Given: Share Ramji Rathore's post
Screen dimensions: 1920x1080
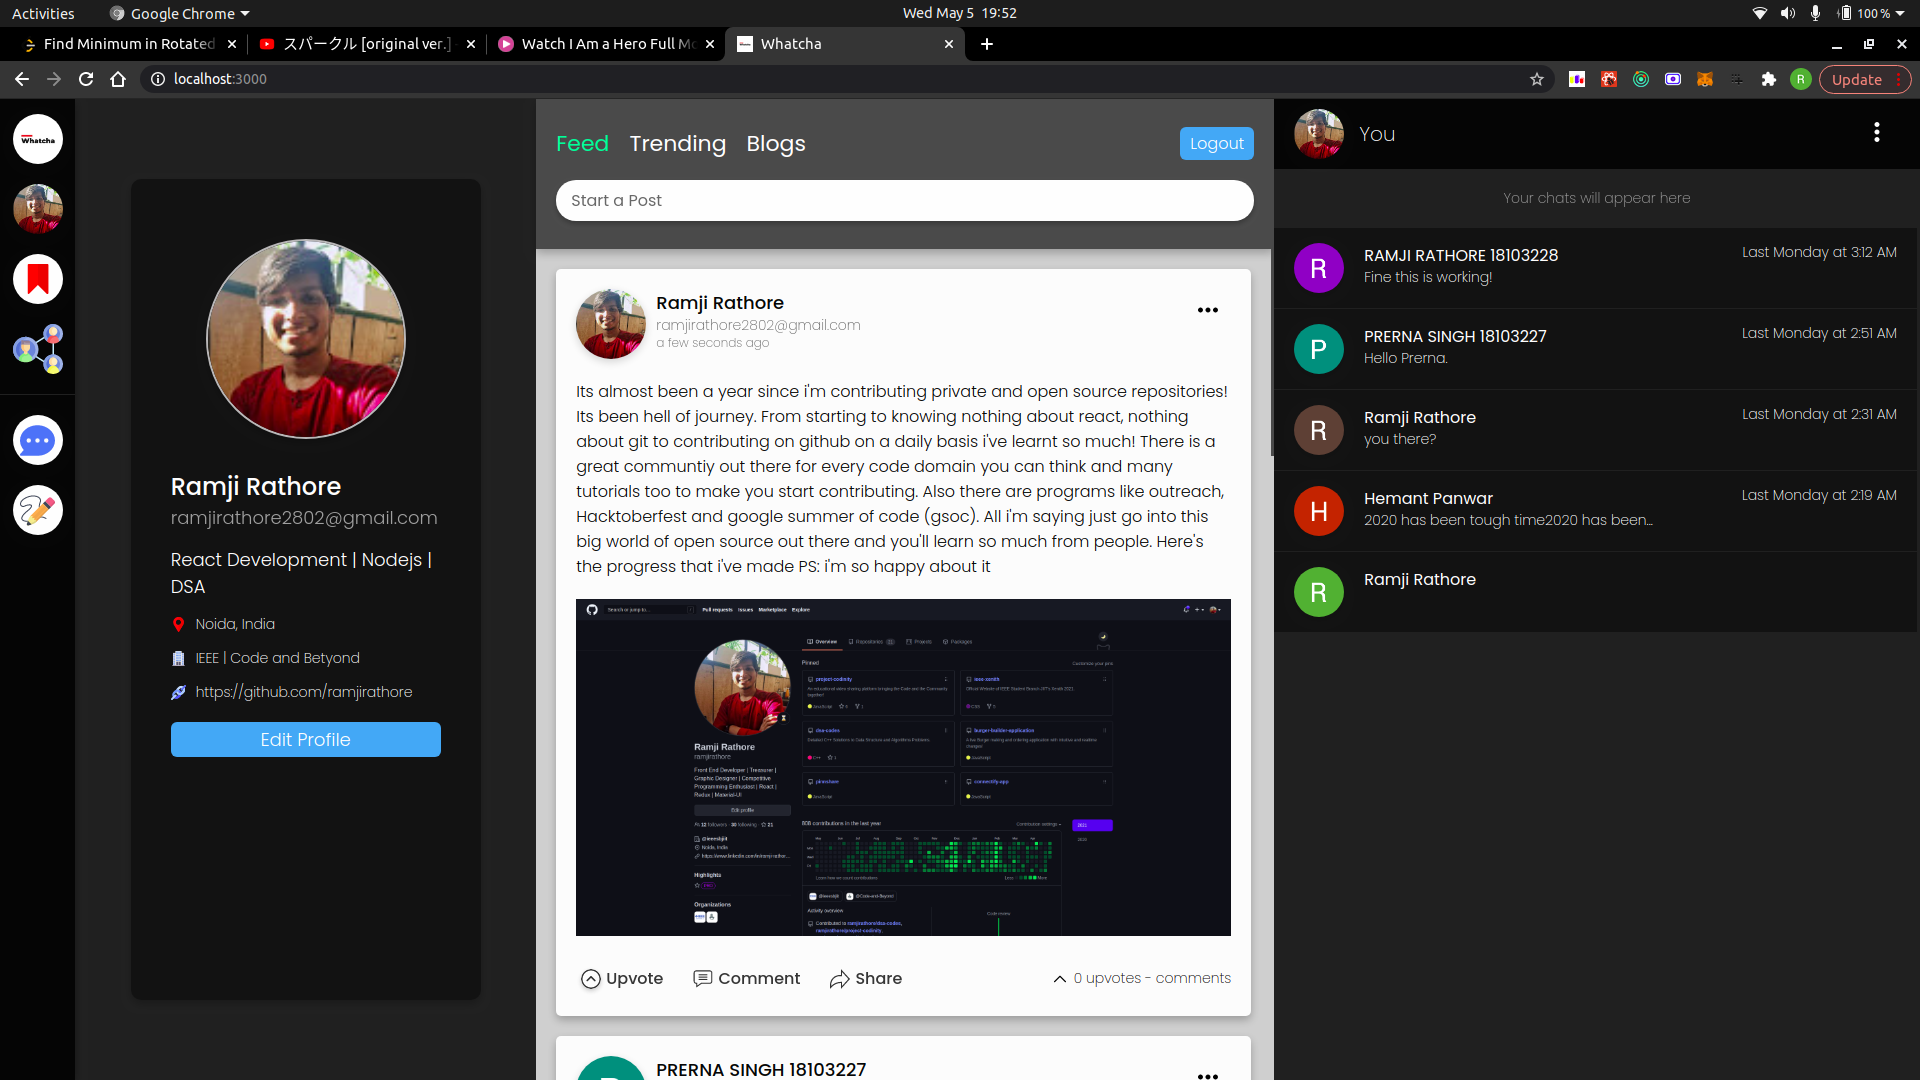Looking at the screenshot, I should click(x=865, y=978).
